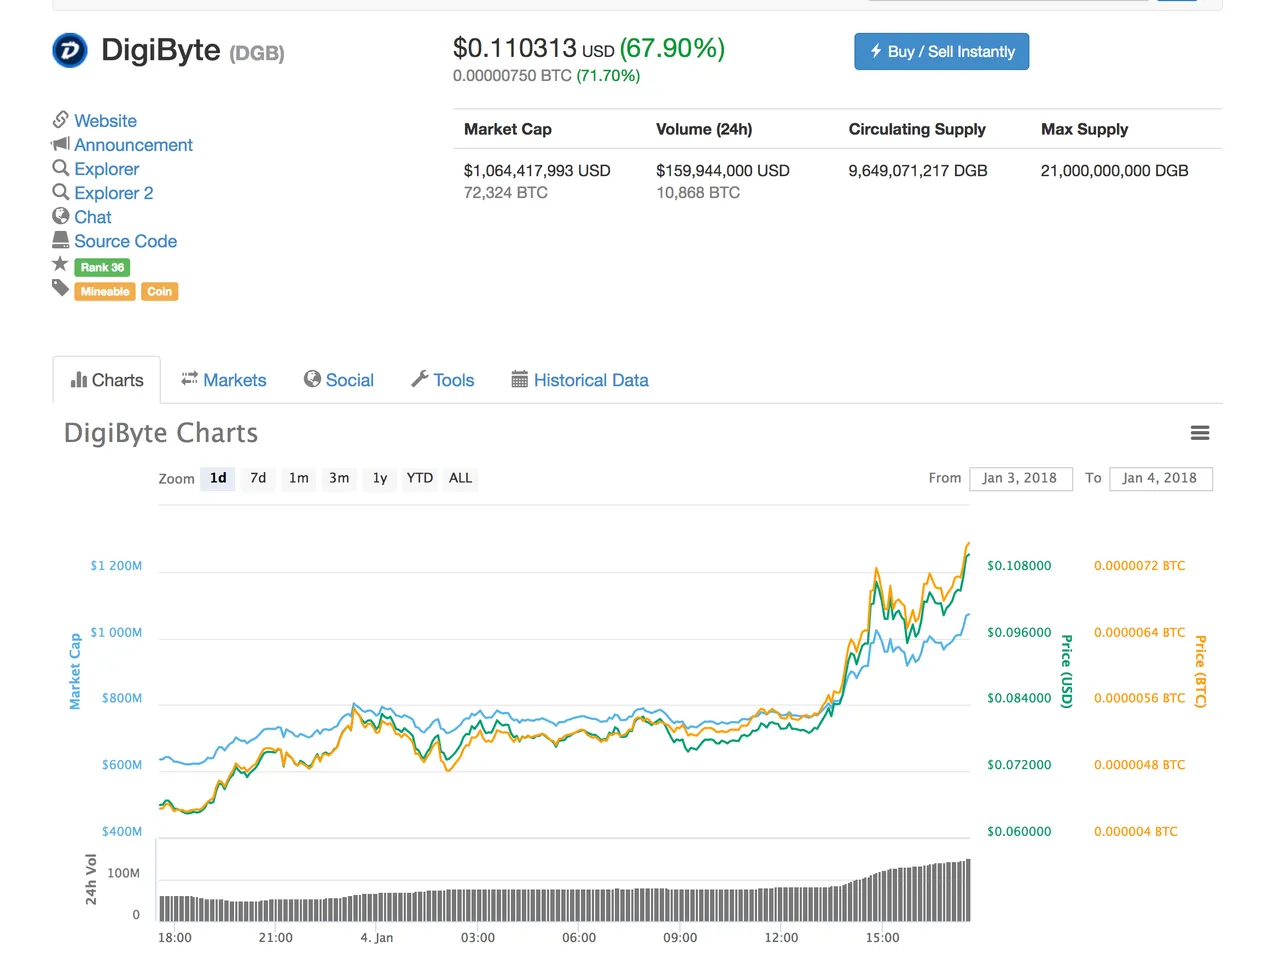
Task: Click the Circulating Supply column header
Action: (x=917, y=129)
